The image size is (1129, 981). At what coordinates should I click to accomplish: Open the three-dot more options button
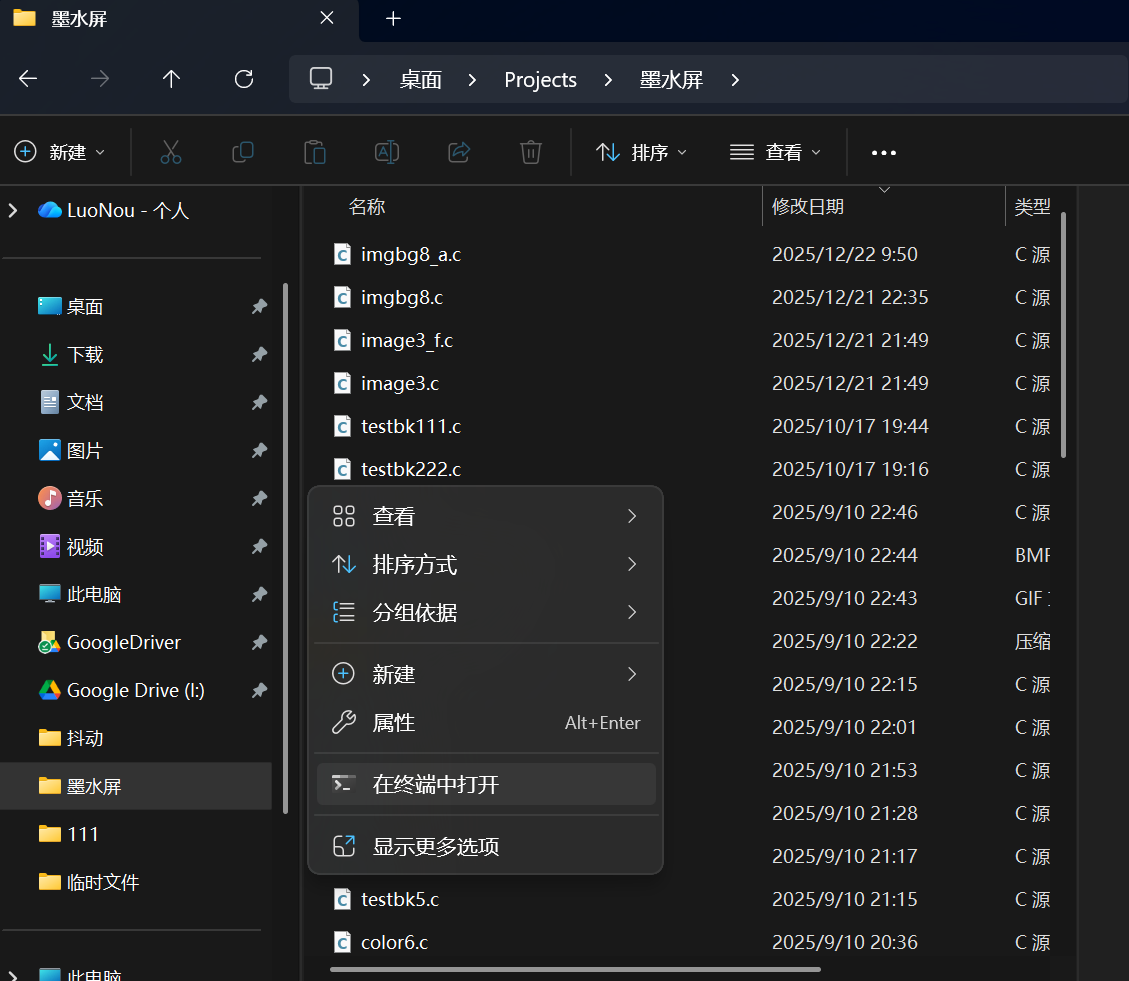[x=884, y=152]
